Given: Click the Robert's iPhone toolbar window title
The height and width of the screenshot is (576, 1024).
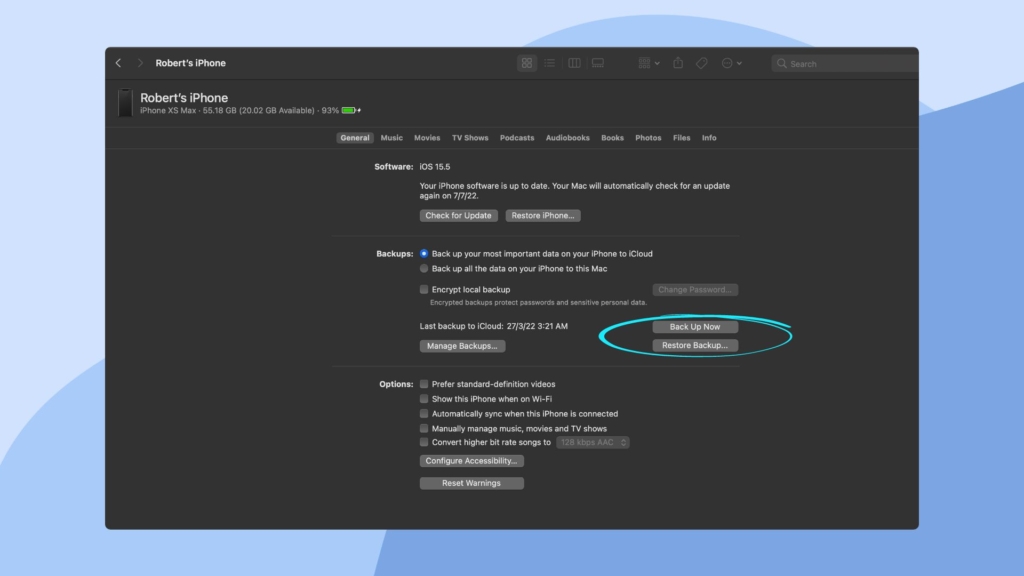Looking at the screenshot, I should click(x=191, y=63).
